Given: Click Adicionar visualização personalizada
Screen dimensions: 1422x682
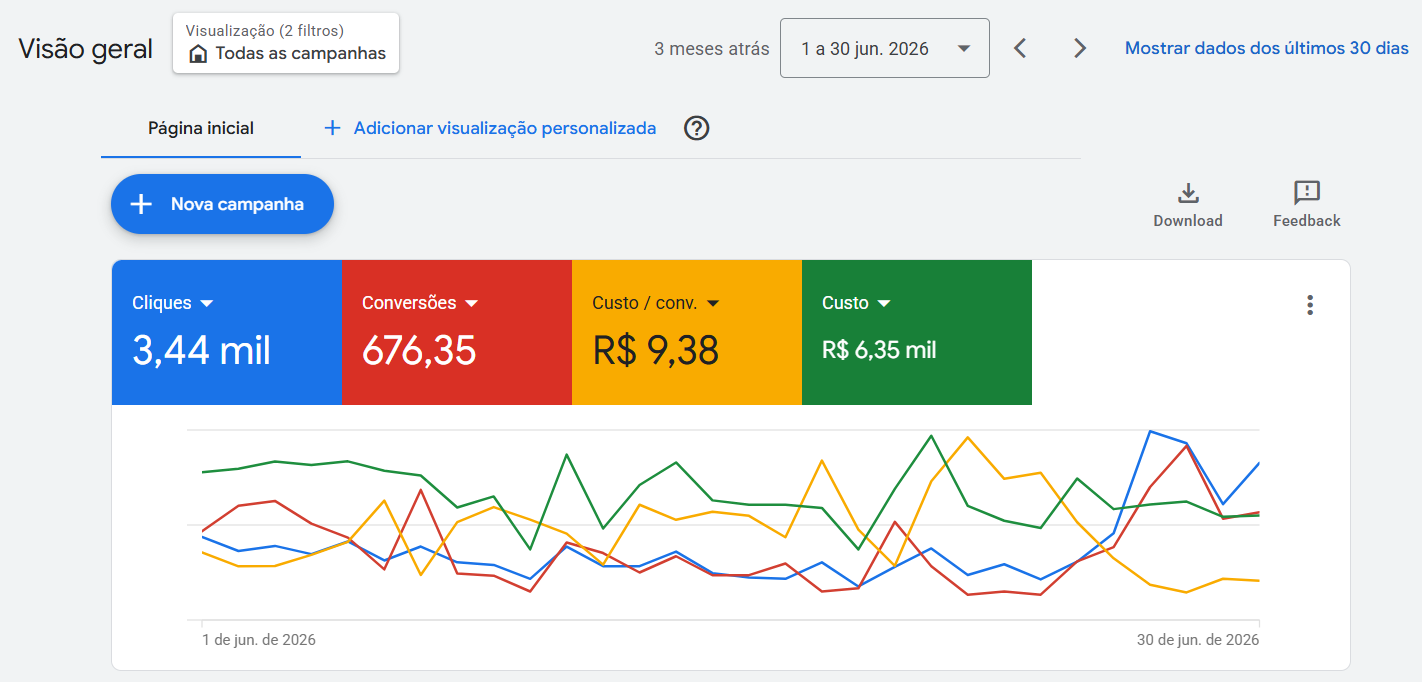Looking at the screenshot, I should (x=505, y=128).
